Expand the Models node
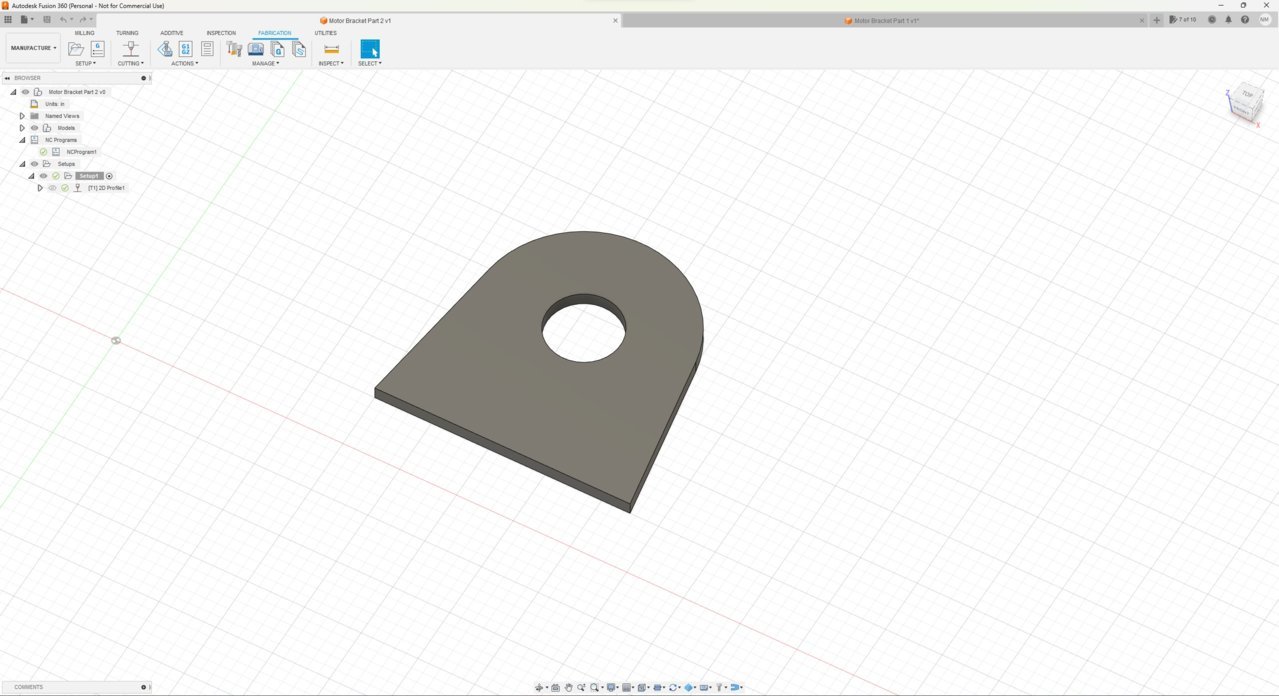Image resolution: width=1279 pixels, height=696 pixels. pyautogui.click(x=22, y=128)
